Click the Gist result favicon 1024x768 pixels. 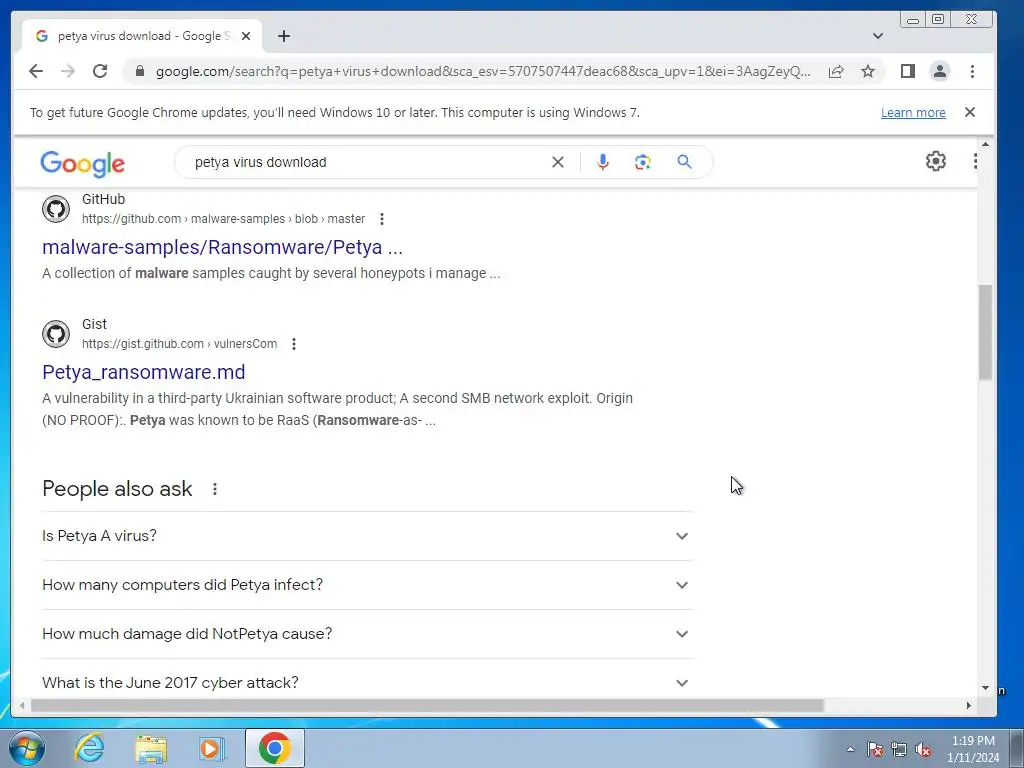point(56,334)
